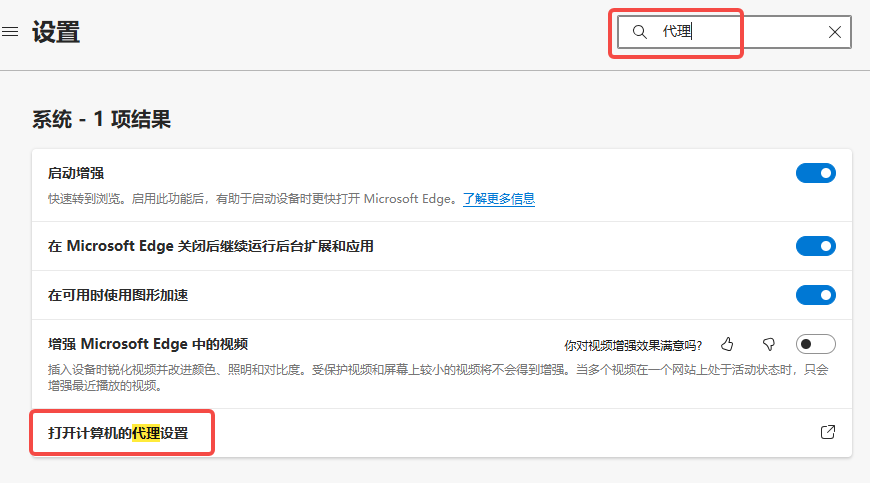
Task: Open the 了解更多信息 link
Action: tap(499, 199)
